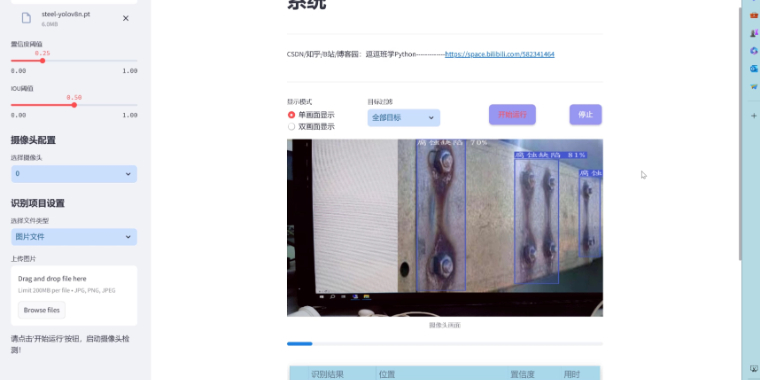Open Microsoft 365 Copilot sidebar icon
The image size is (760, 380).
tap(754, 50)
